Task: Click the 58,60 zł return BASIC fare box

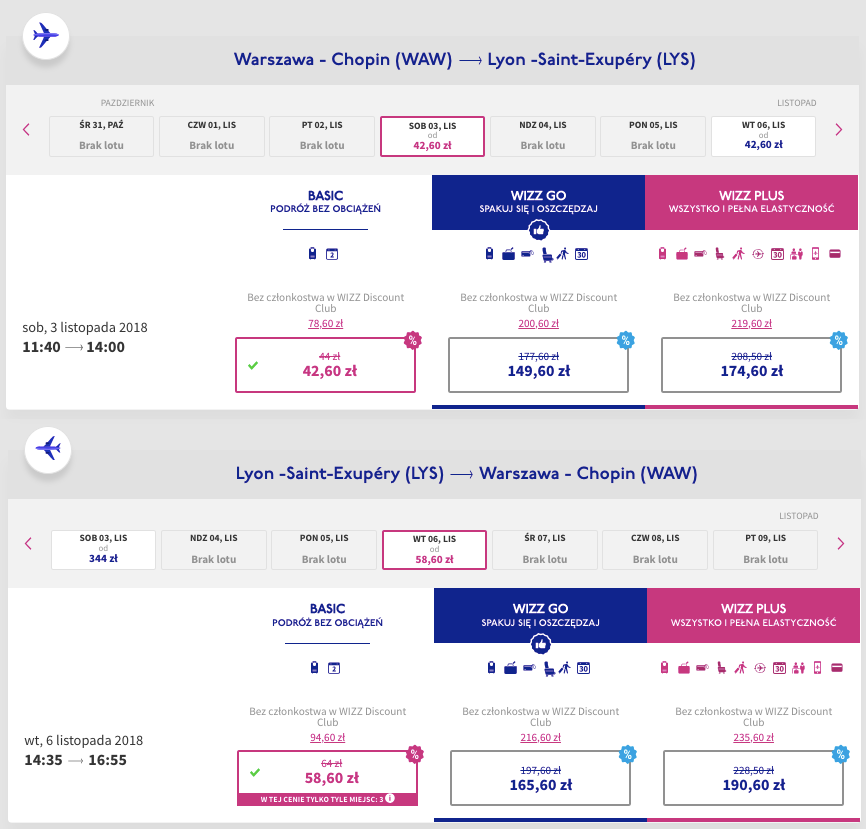Action: pos(327,772)
